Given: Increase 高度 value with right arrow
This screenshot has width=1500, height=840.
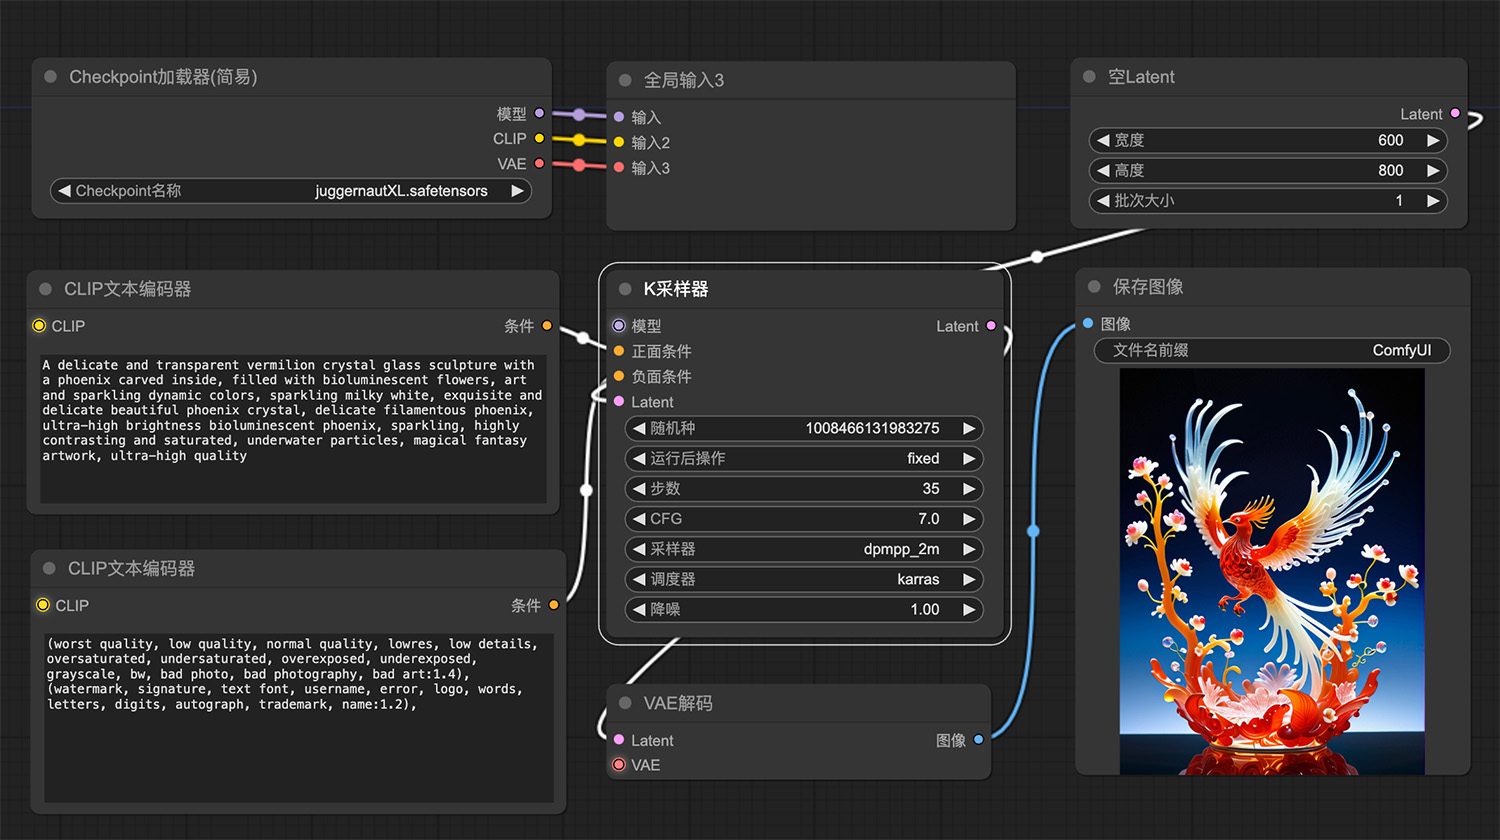Looking at the screenshot, I should [1433, 170].
